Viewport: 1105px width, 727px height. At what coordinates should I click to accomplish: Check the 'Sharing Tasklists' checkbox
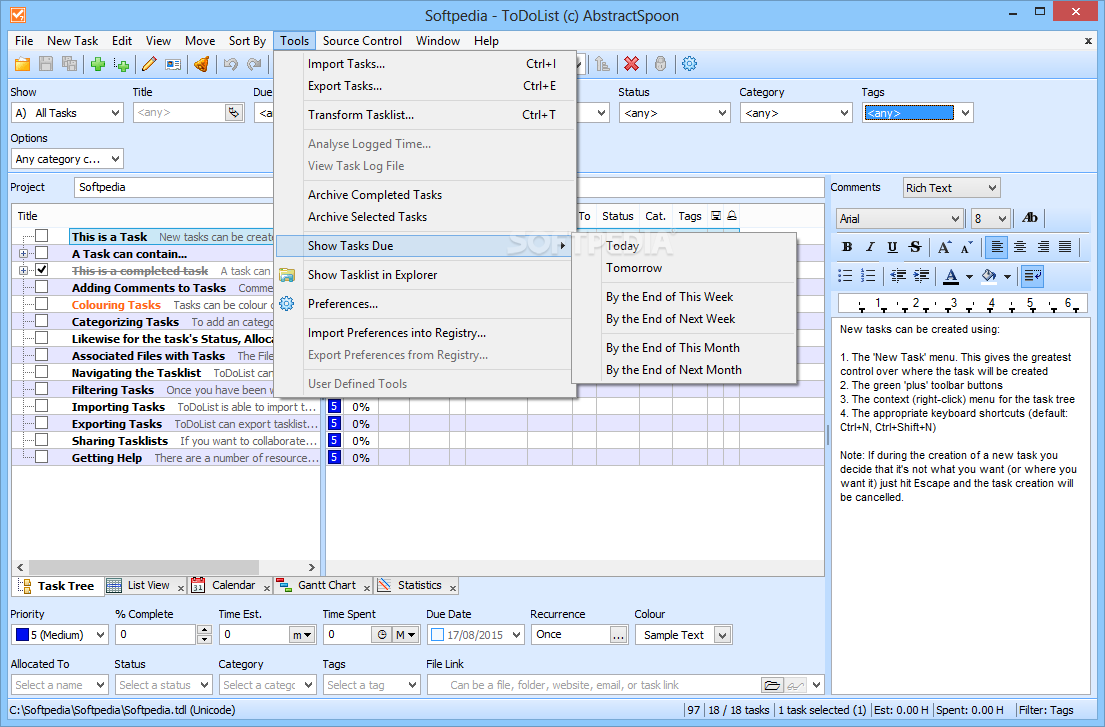(42, 440)
